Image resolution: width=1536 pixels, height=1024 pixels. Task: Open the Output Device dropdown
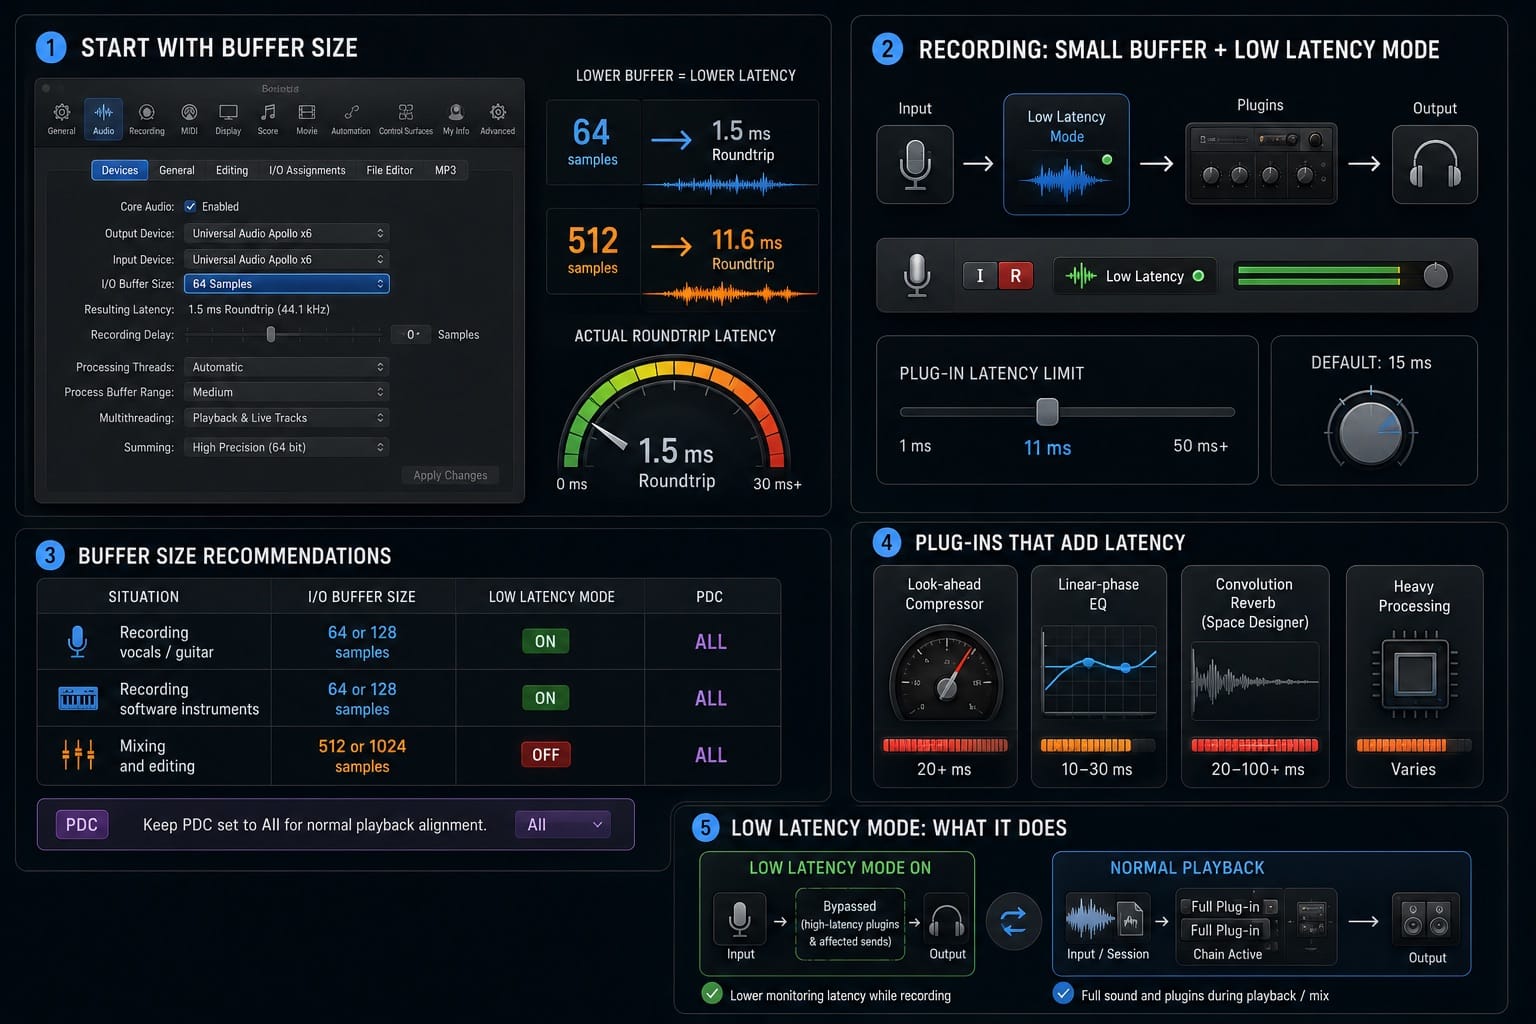[x=286, y=233]
